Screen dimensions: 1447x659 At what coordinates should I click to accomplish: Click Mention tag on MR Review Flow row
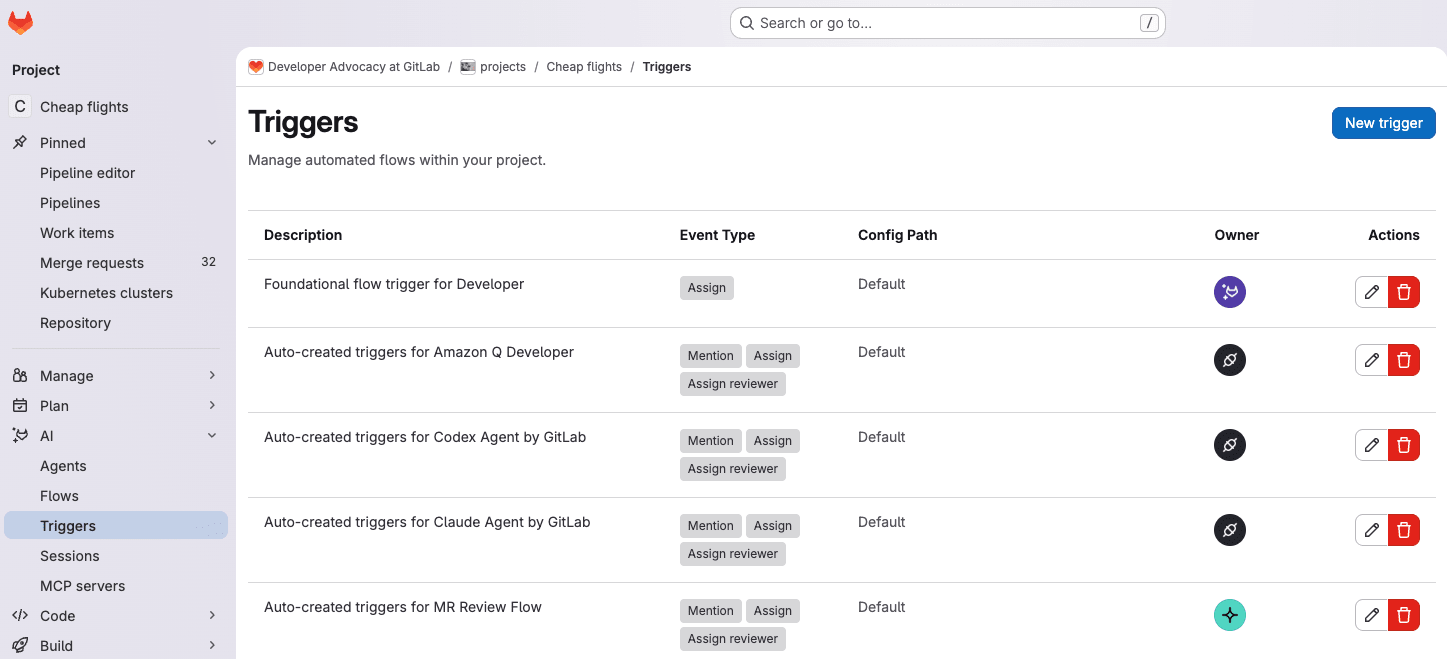pyautogui.click(x=711, y=611)
